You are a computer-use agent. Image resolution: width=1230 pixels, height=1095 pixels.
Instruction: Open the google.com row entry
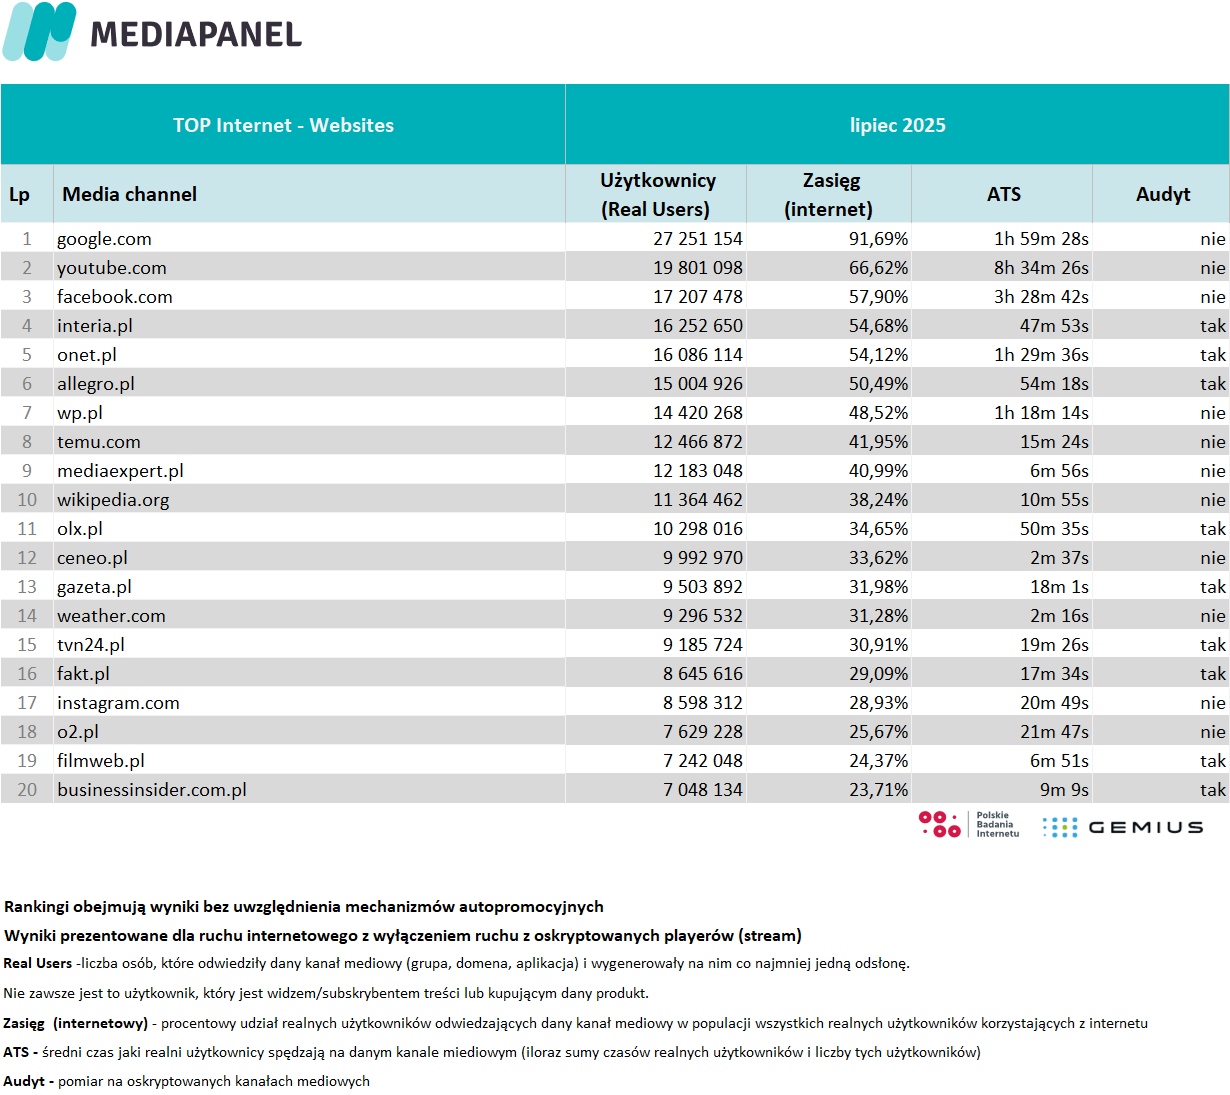pos(104,239)
